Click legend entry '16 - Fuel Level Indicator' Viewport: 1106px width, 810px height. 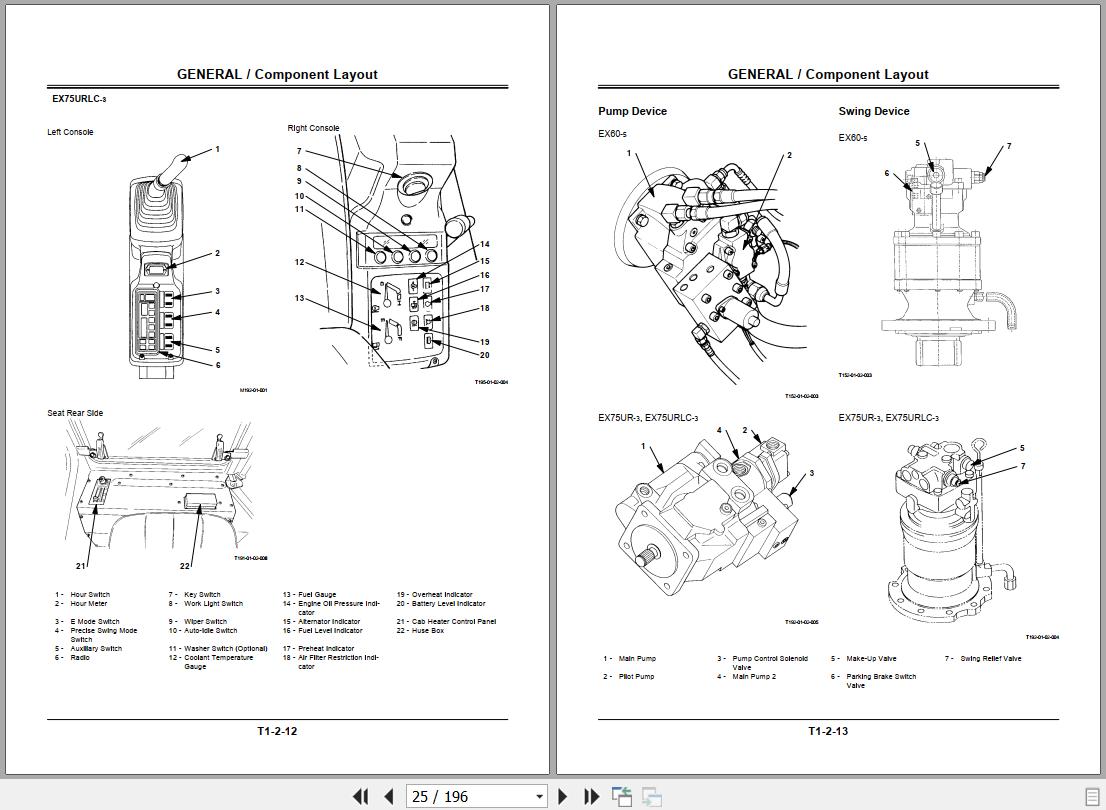pos(323,631)
